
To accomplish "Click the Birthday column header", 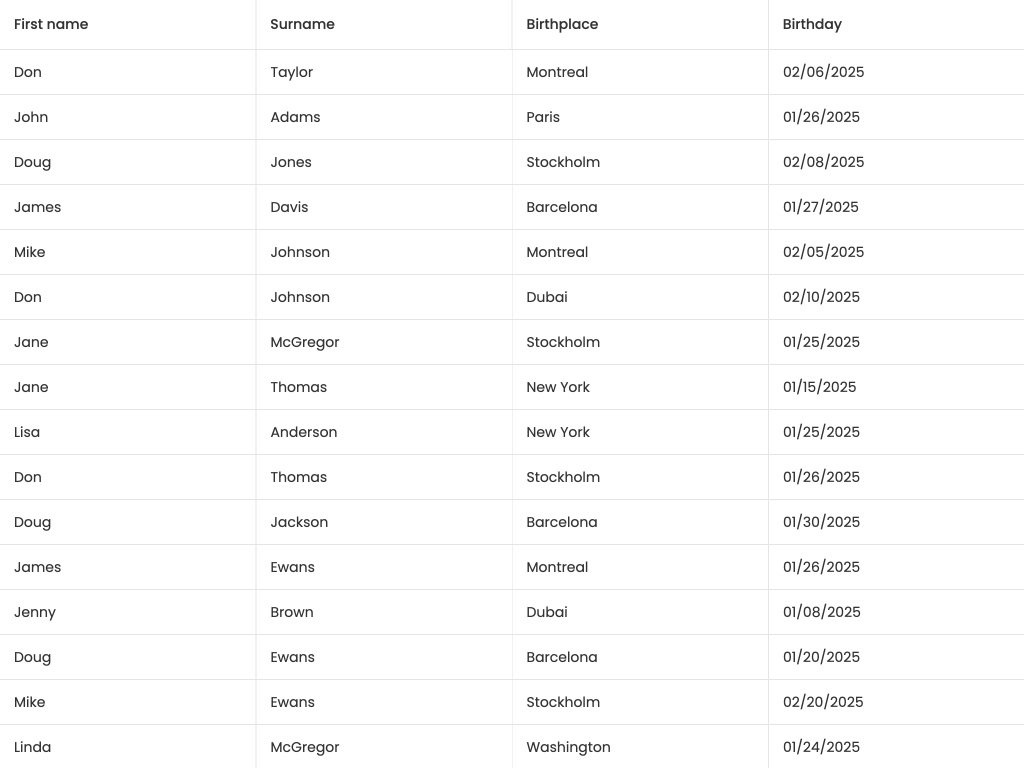I will (812, 24).
